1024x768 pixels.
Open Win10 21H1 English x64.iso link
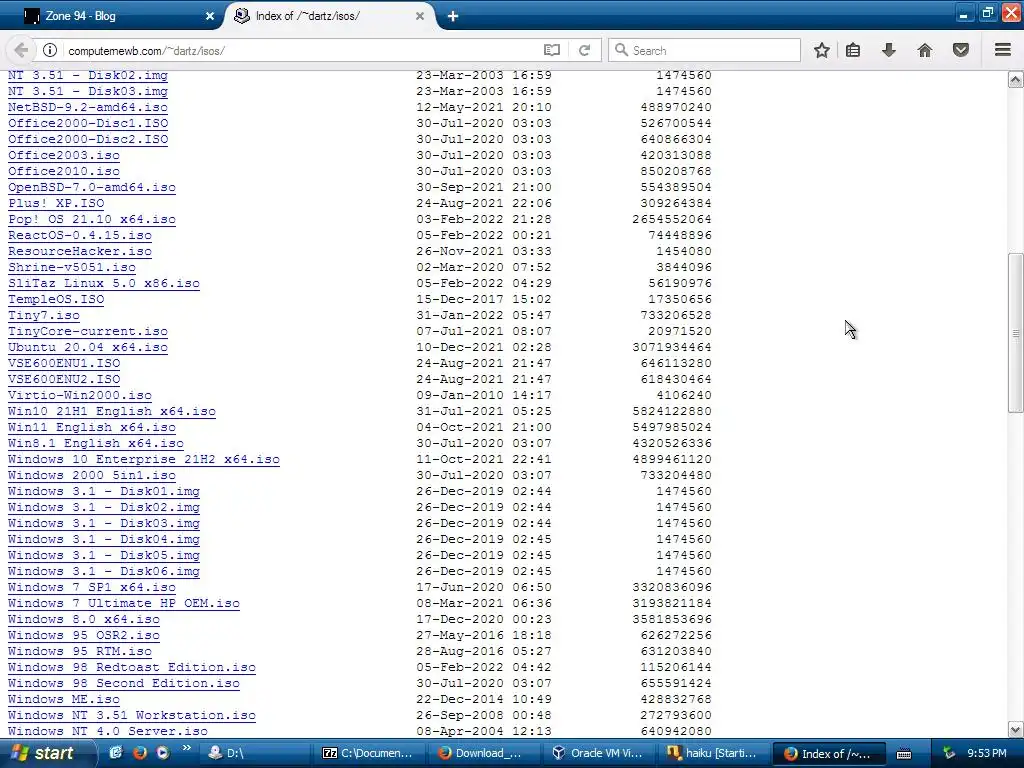[x=112, y=411]
